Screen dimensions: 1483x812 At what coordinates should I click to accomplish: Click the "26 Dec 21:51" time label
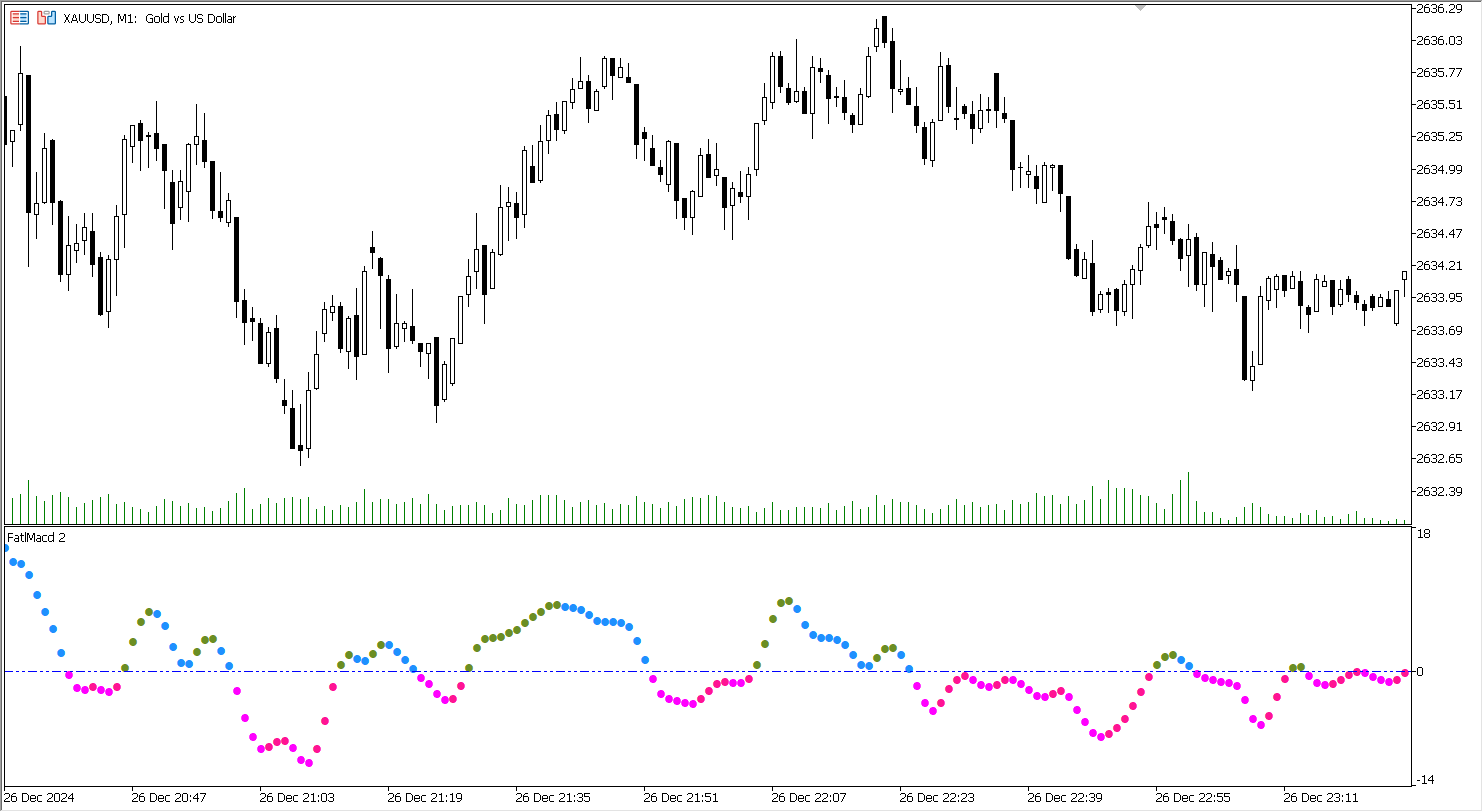681,799
